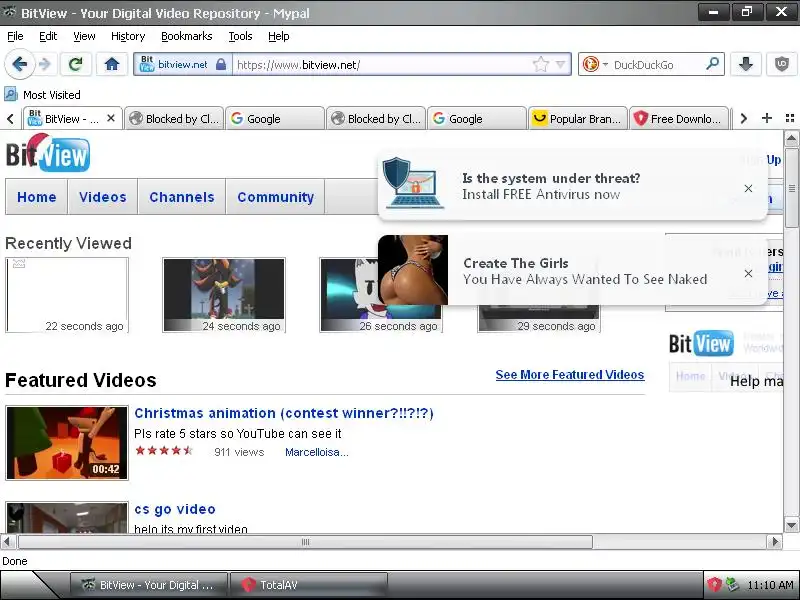Screen dimensions: 800x600
Task: Switch to TotalAV in the taskbar
Action: tap(309, 585)
